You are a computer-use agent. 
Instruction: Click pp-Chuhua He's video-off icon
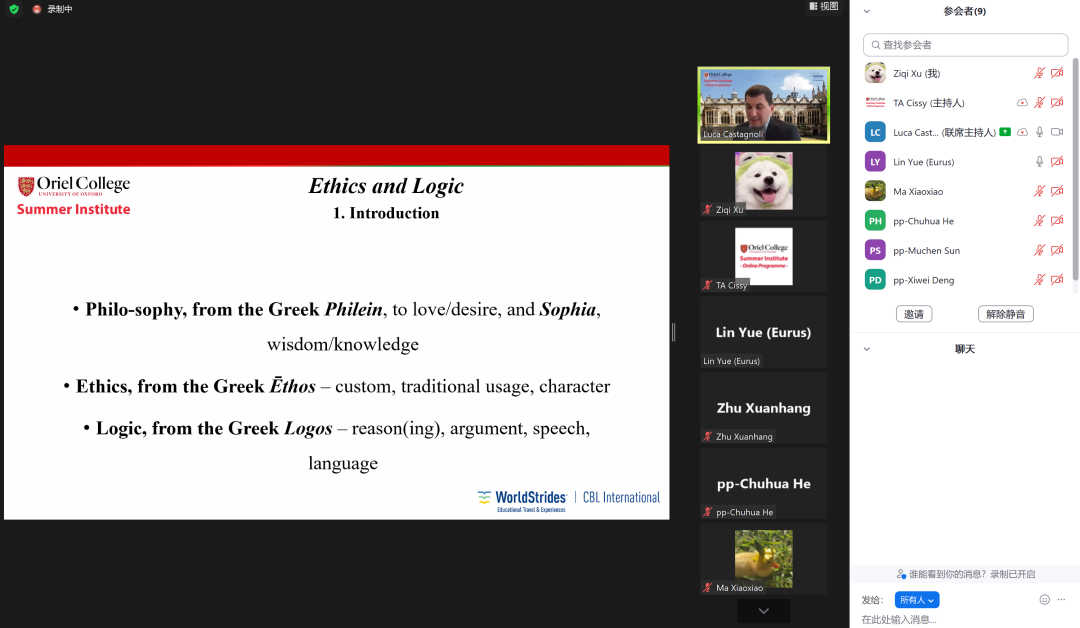(x=1057, y=221)
